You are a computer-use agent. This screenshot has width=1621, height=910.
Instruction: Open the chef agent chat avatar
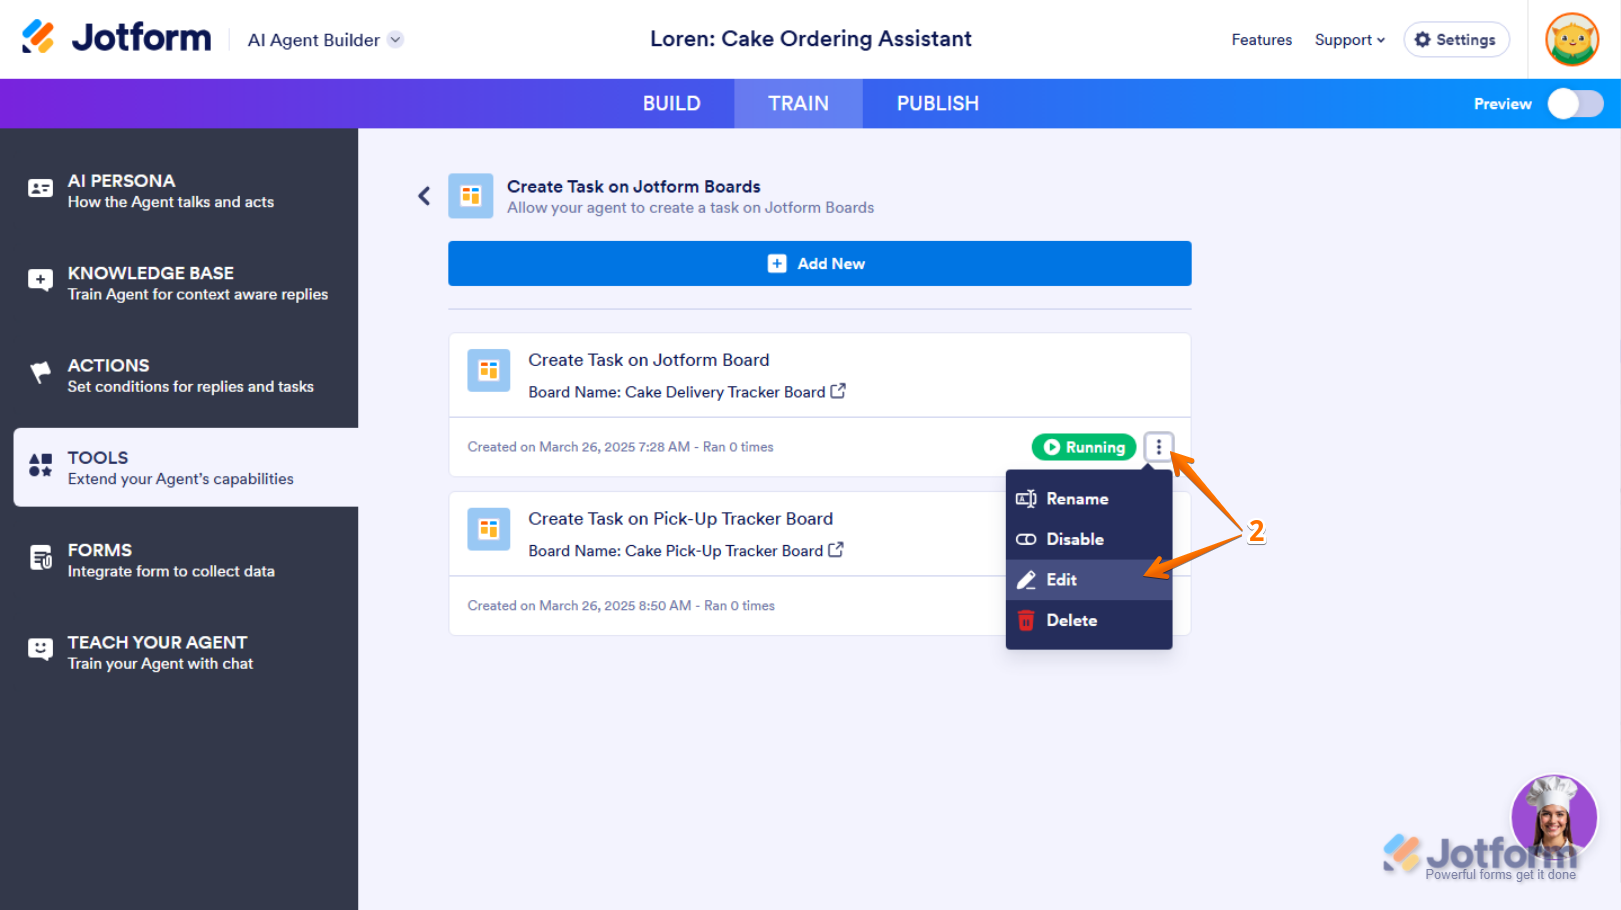[1553, 817]
